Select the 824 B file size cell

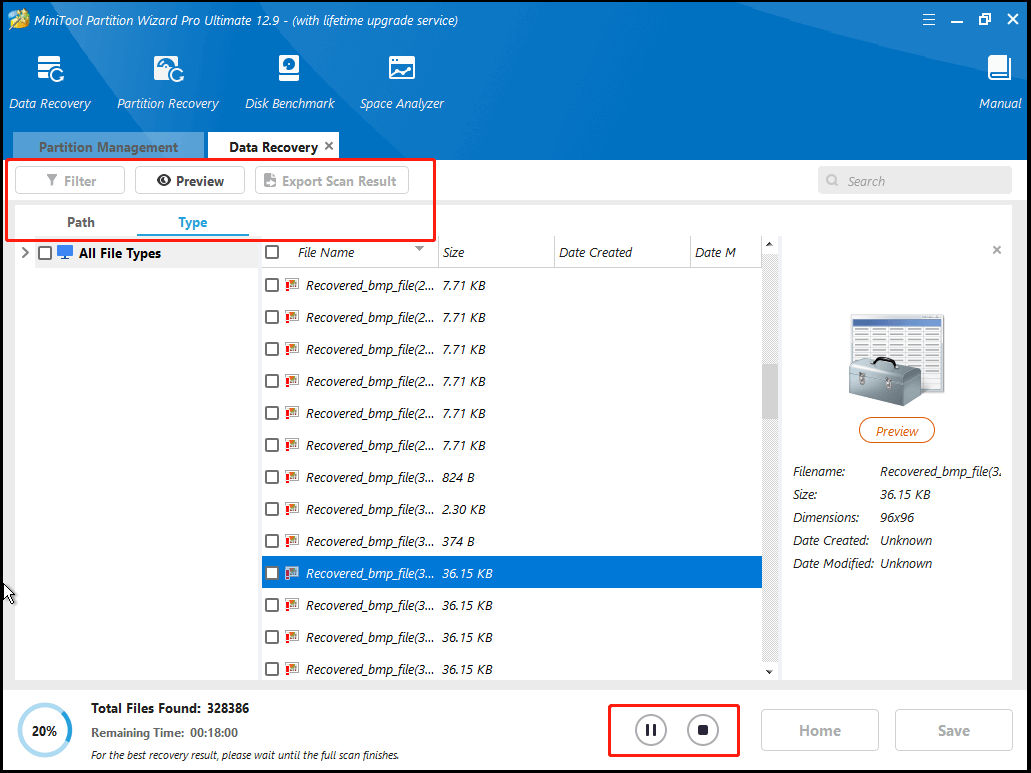click(458, 477)
